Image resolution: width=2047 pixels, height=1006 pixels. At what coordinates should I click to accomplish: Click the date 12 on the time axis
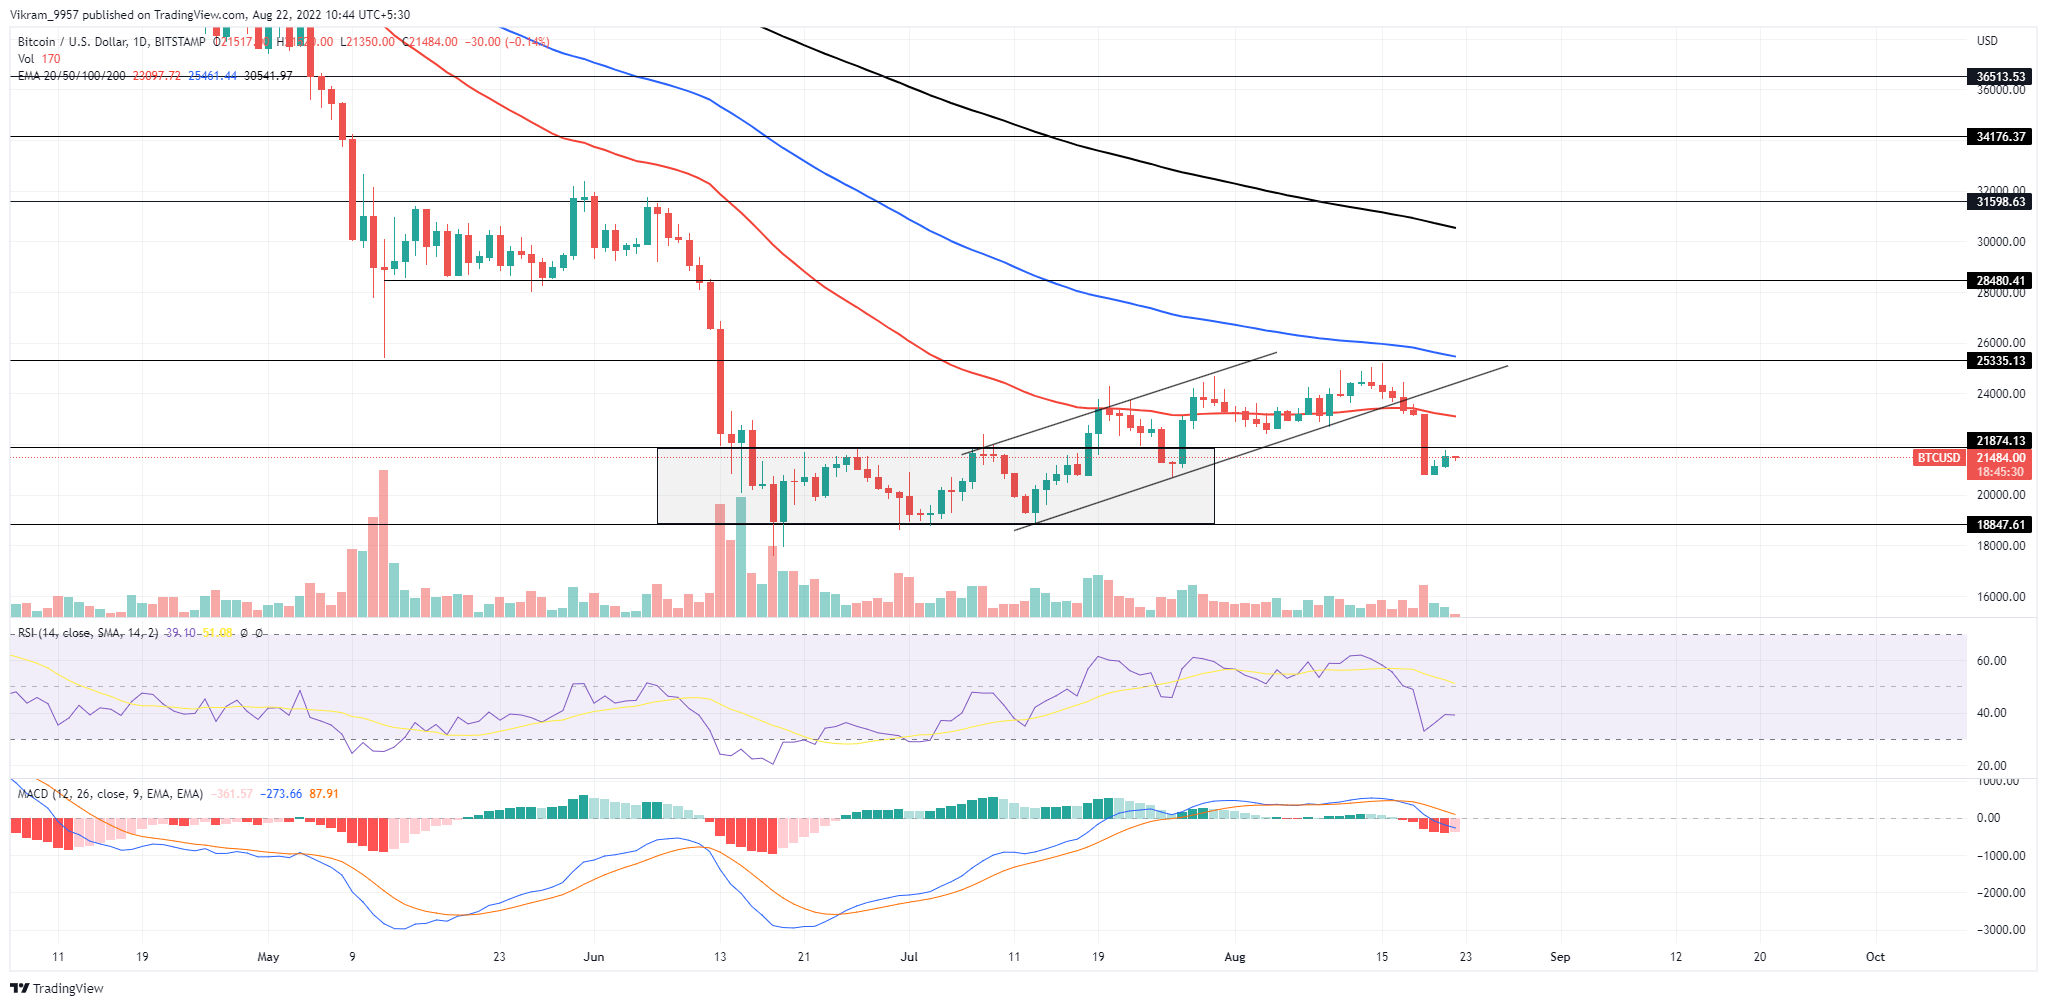click(1676, 957)
